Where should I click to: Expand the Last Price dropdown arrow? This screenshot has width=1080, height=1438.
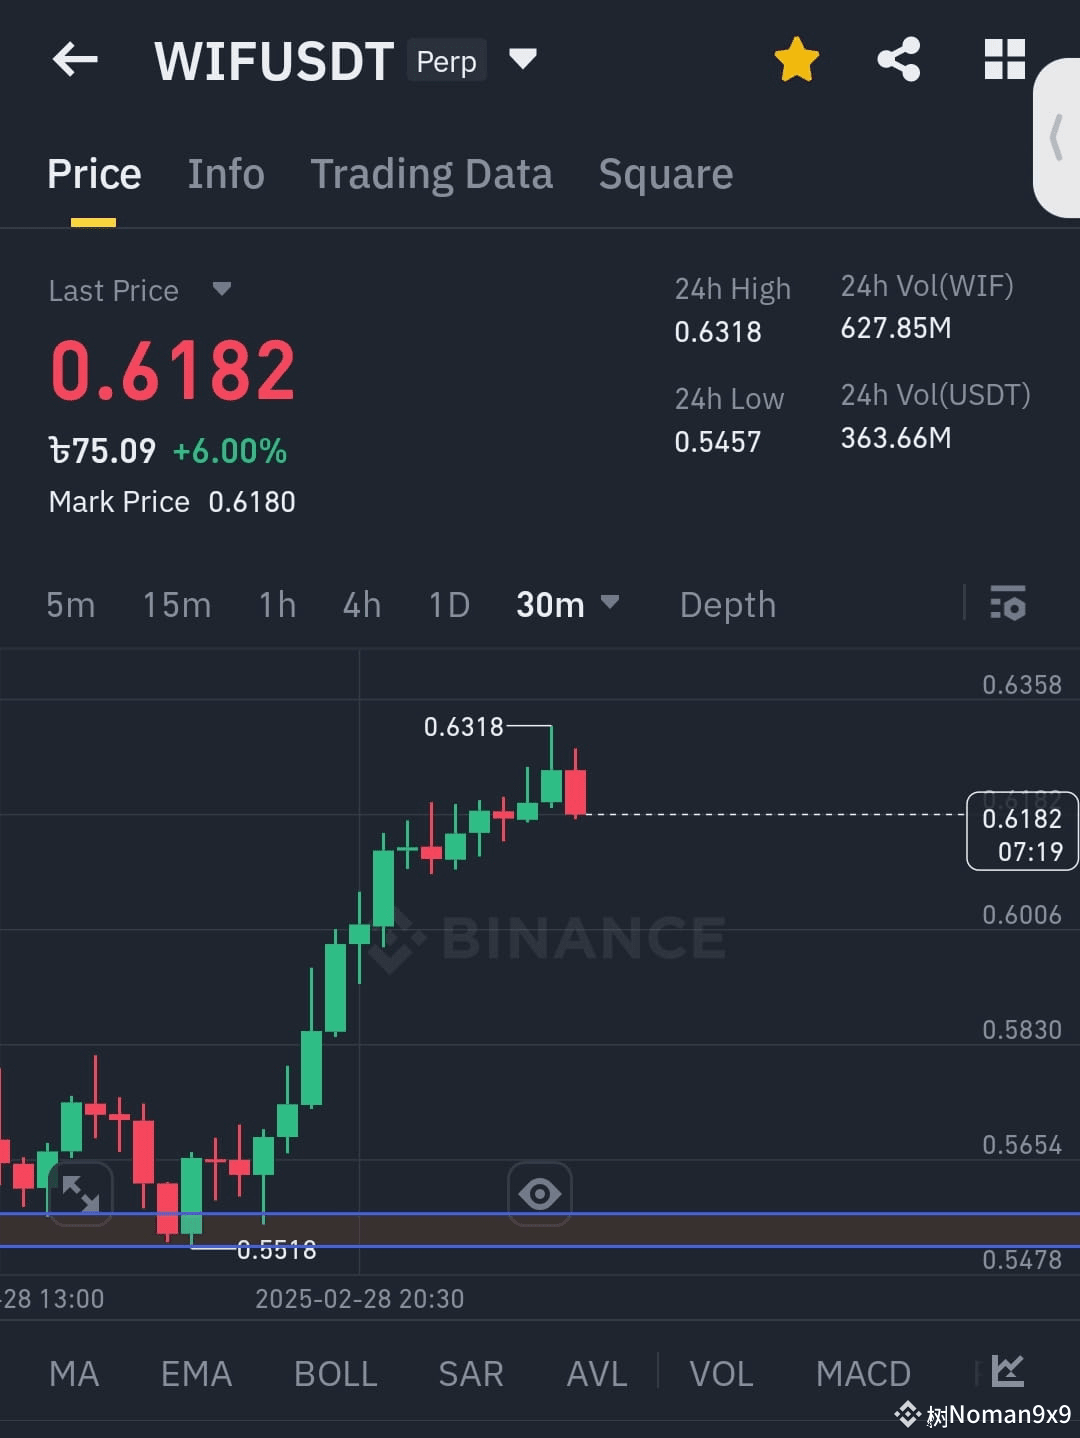[x=221, y=289]
